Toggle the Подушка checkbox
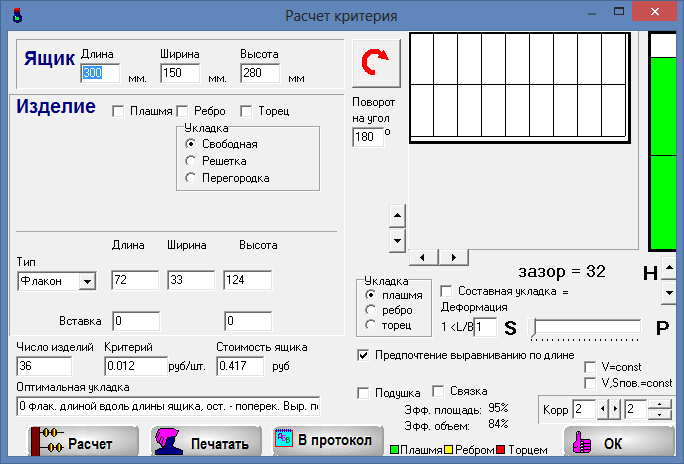This screenshot has width=684, height=464. pyautogui.click(x=363, y=393)
